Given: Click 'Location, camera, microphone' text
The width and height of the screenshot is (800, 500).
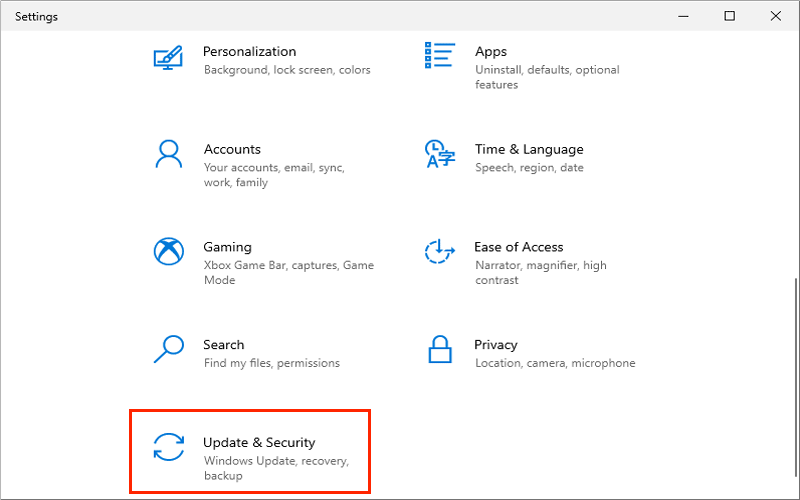Looking at the screenshot, I should 555,363.
